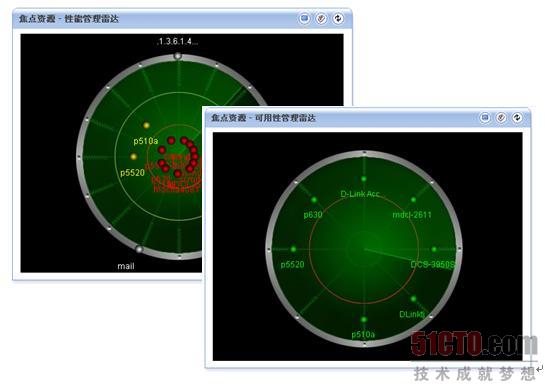Screen dimensions: 545x390
Task: Click yellow node above p5520 in performance radar
Action: point(133,157)
